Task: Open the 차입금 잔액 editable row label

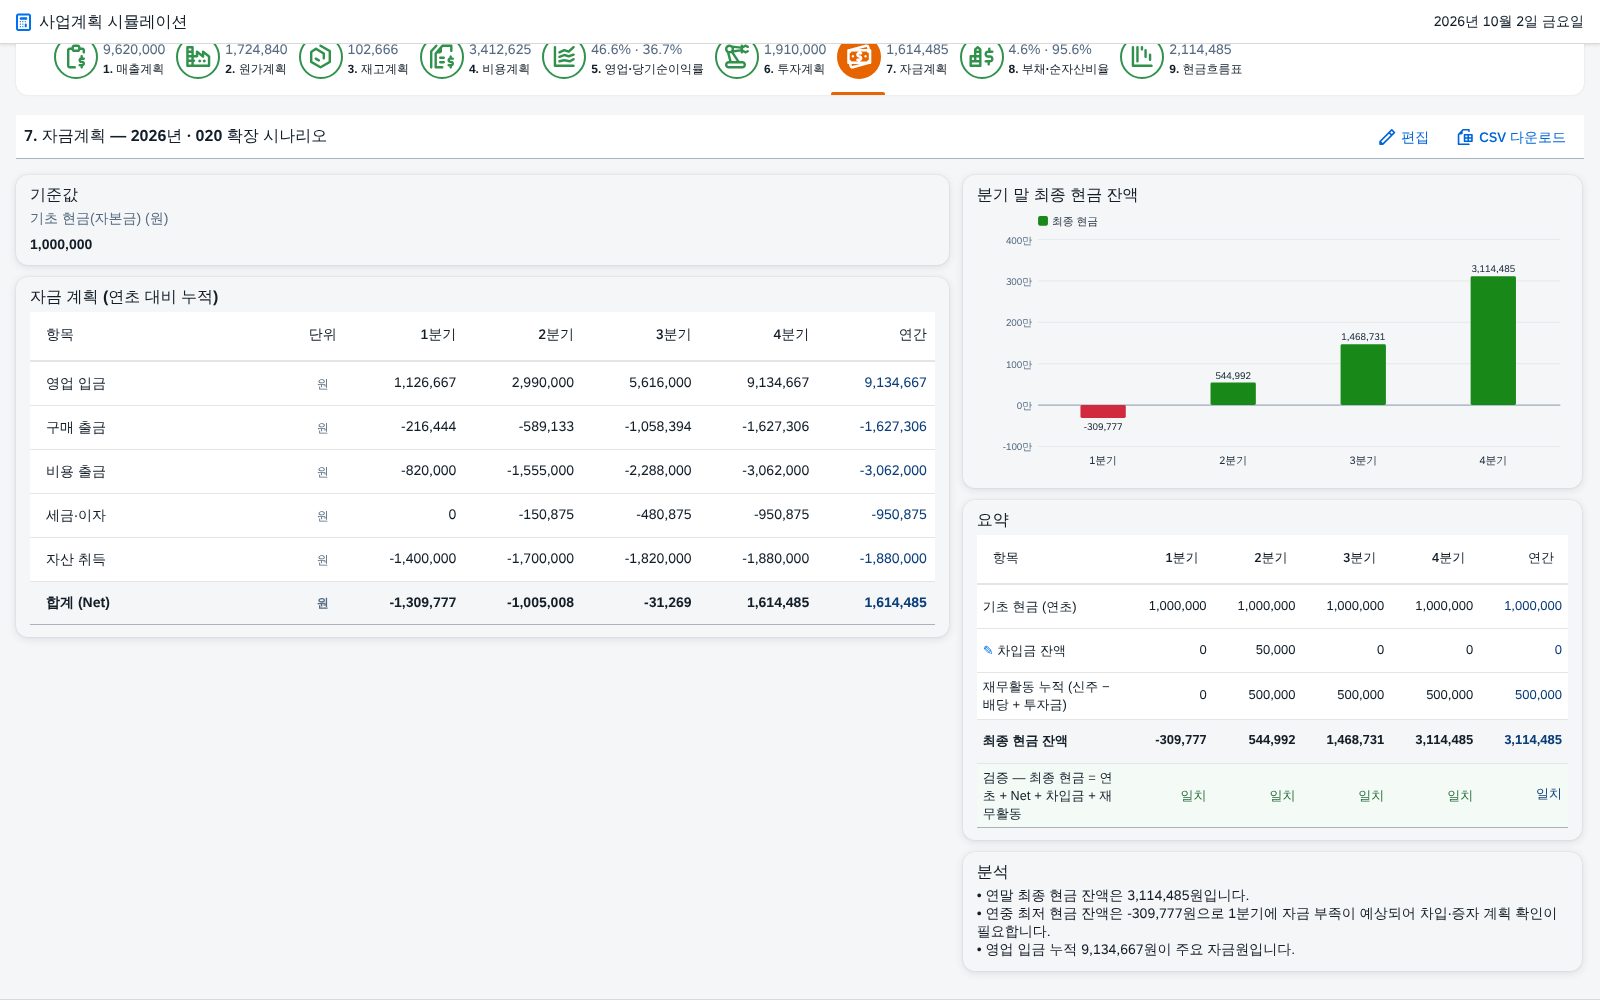Action: click(x=1031, y=650)
